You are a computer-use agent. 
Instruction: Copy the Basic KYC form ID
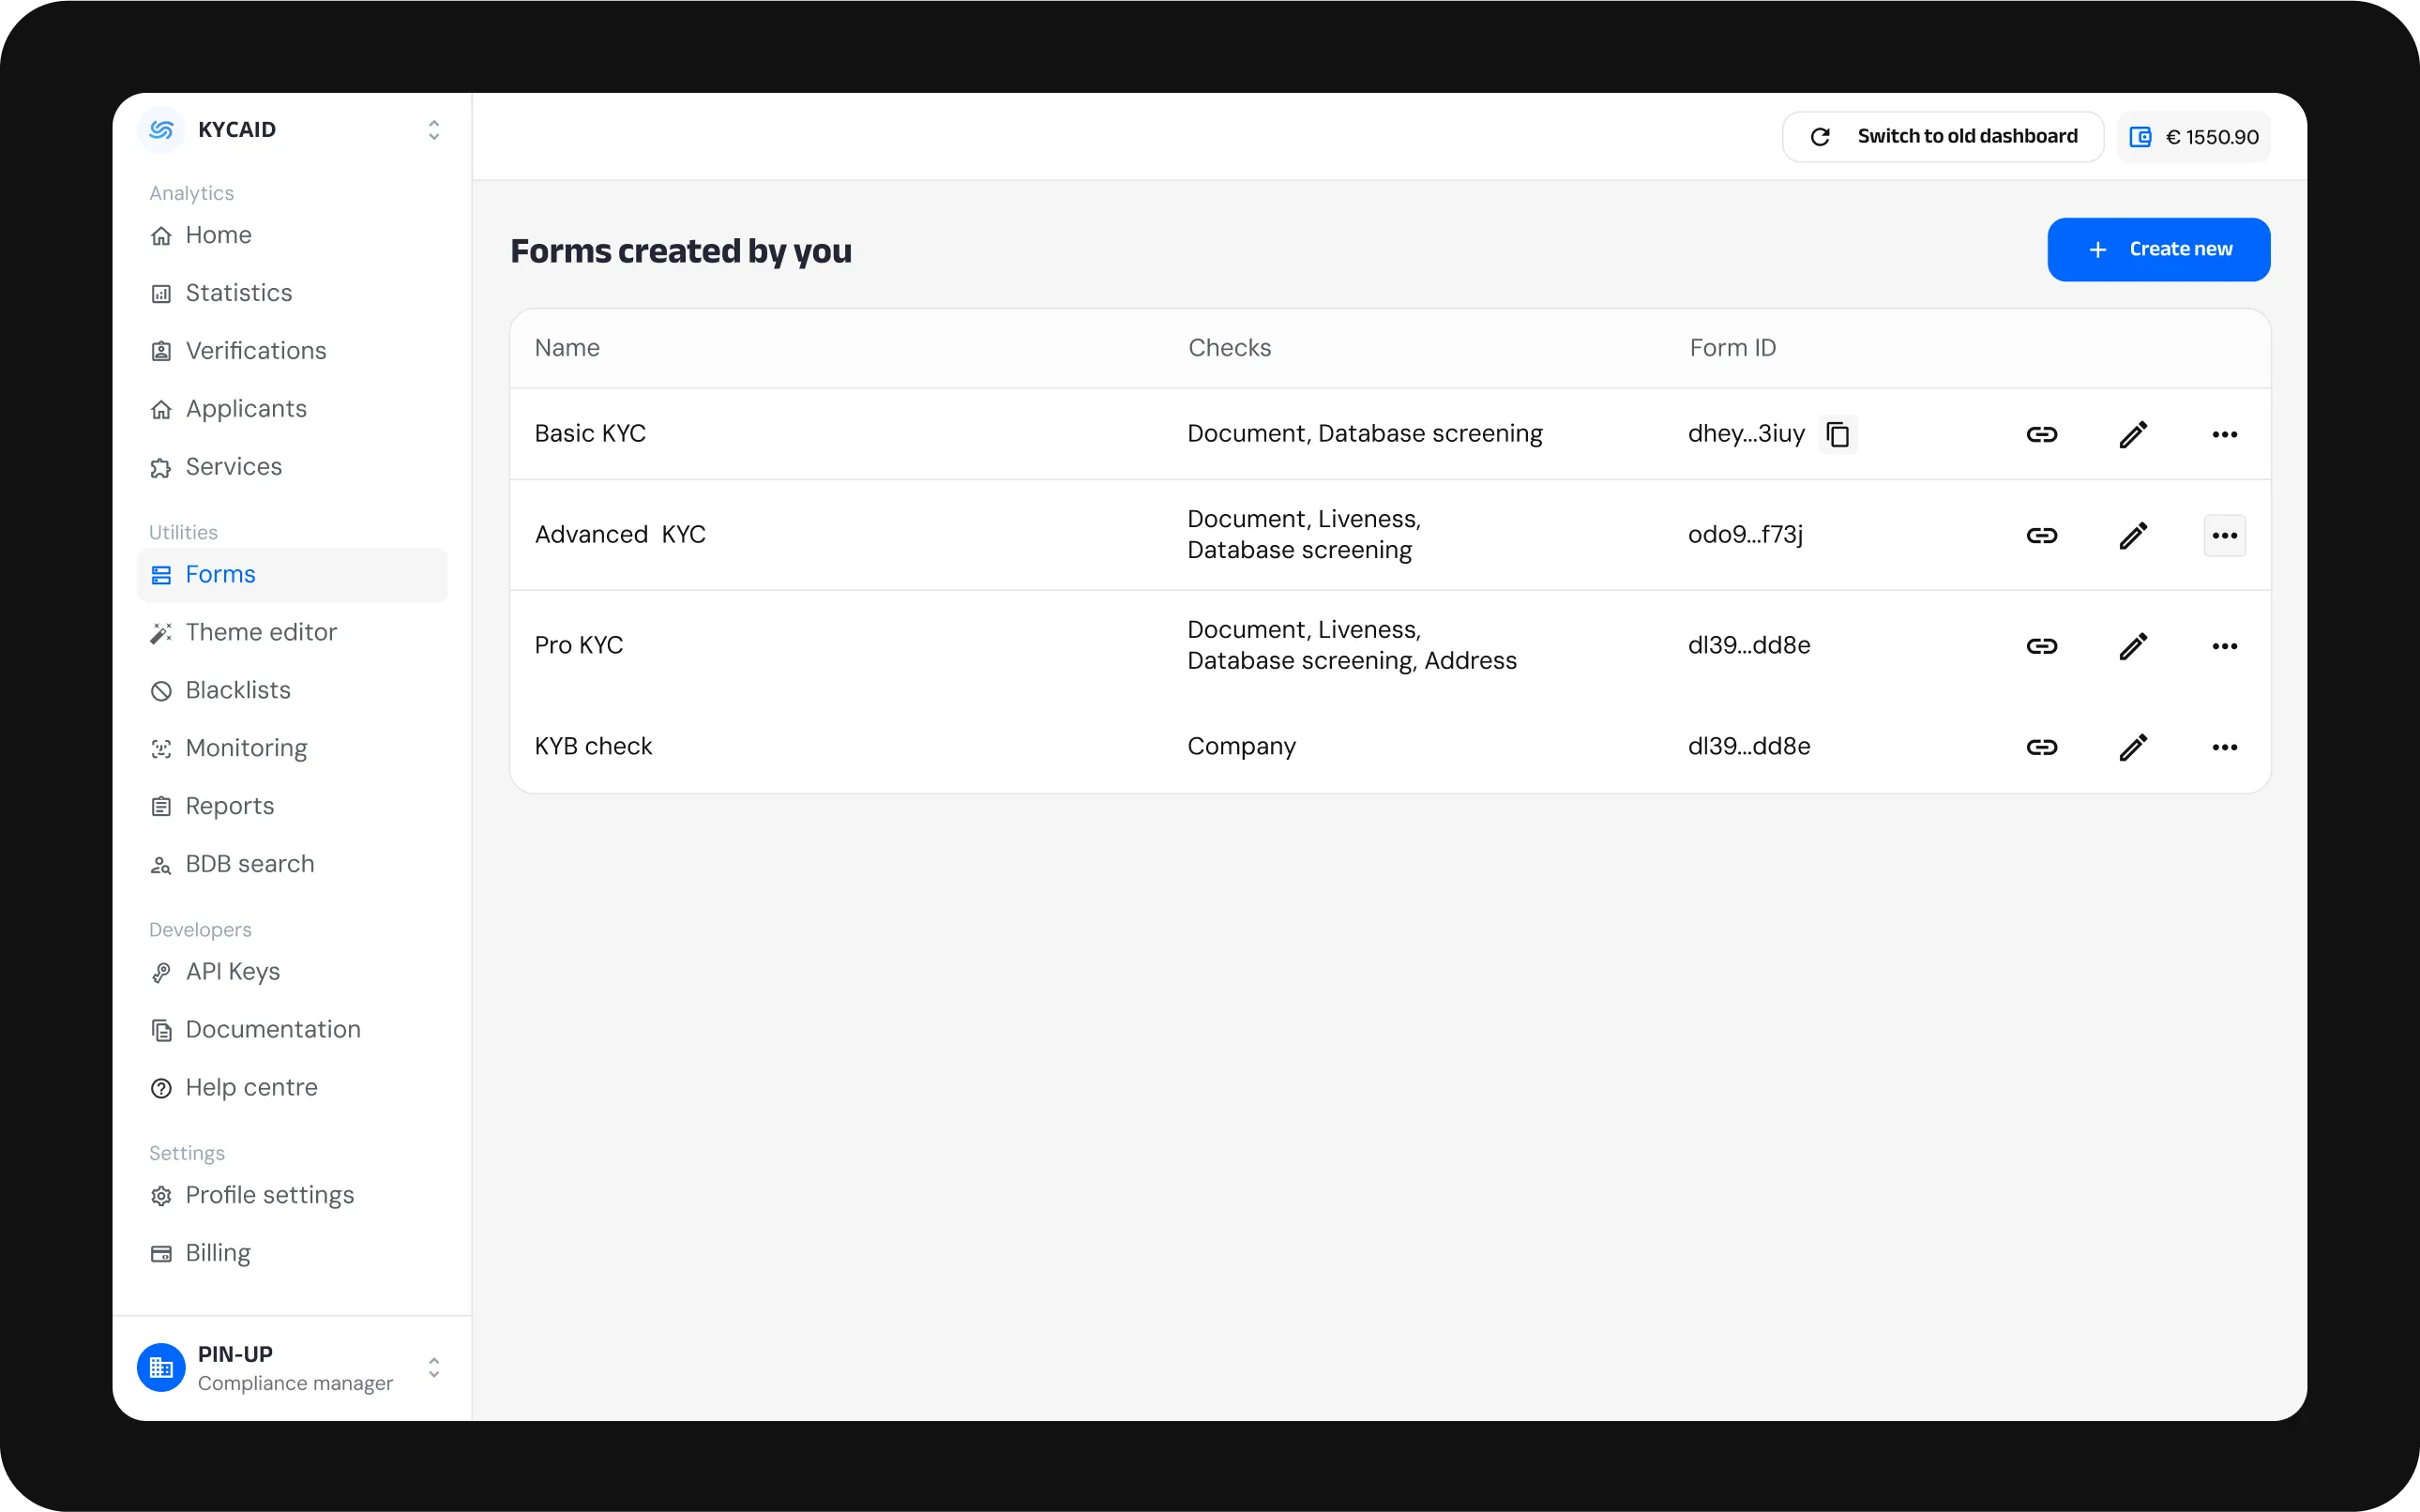[1838, 434]
